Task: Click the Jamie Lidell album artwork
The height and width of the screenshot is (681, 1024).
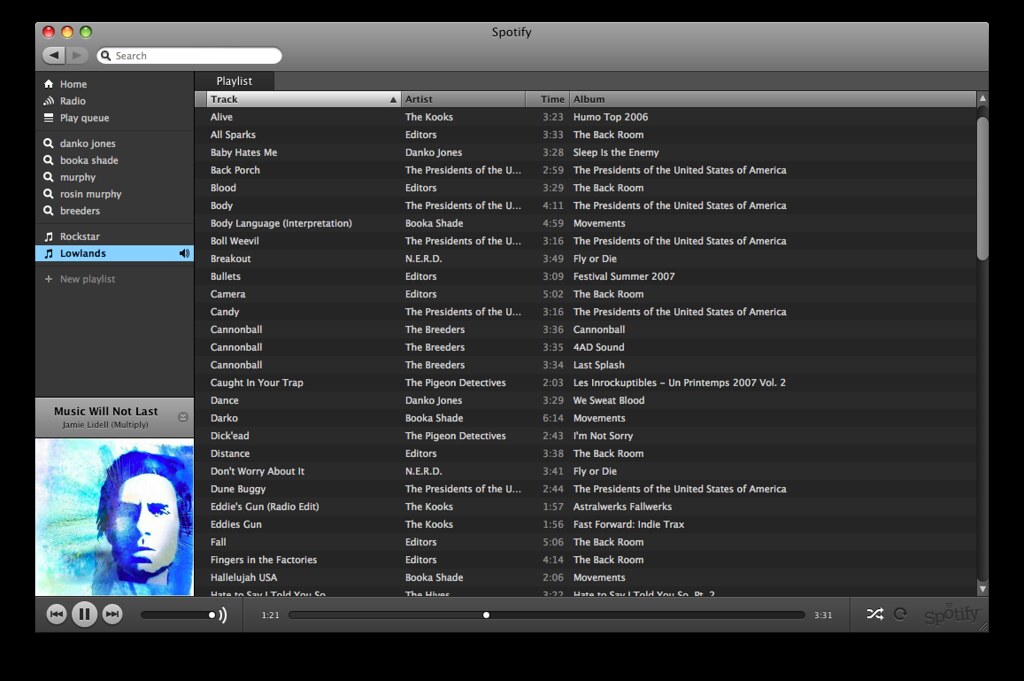Action: (x=114, y=515)
